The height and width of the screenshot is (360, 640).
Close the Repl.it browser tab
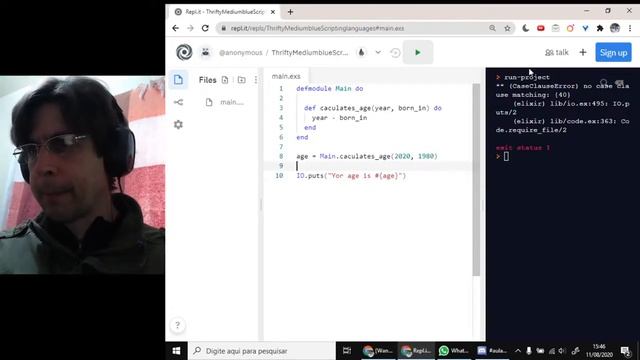point(273,12)
